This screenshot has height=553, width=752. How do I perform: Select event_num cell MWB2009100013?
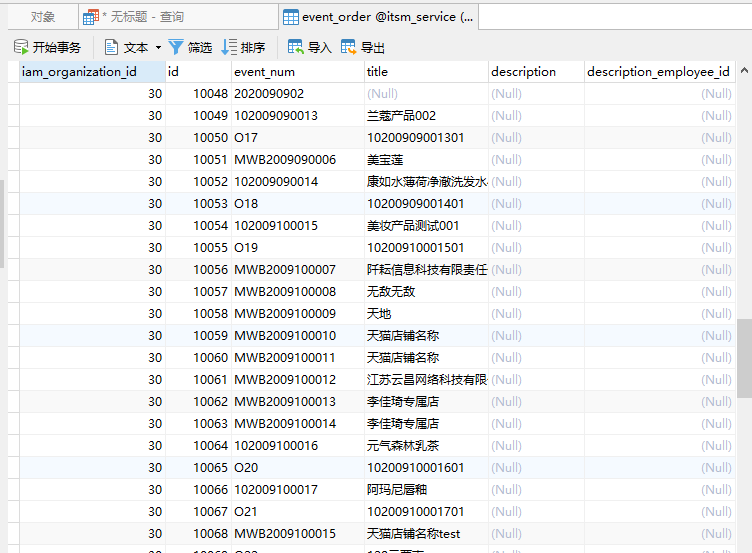click(298, 401)
